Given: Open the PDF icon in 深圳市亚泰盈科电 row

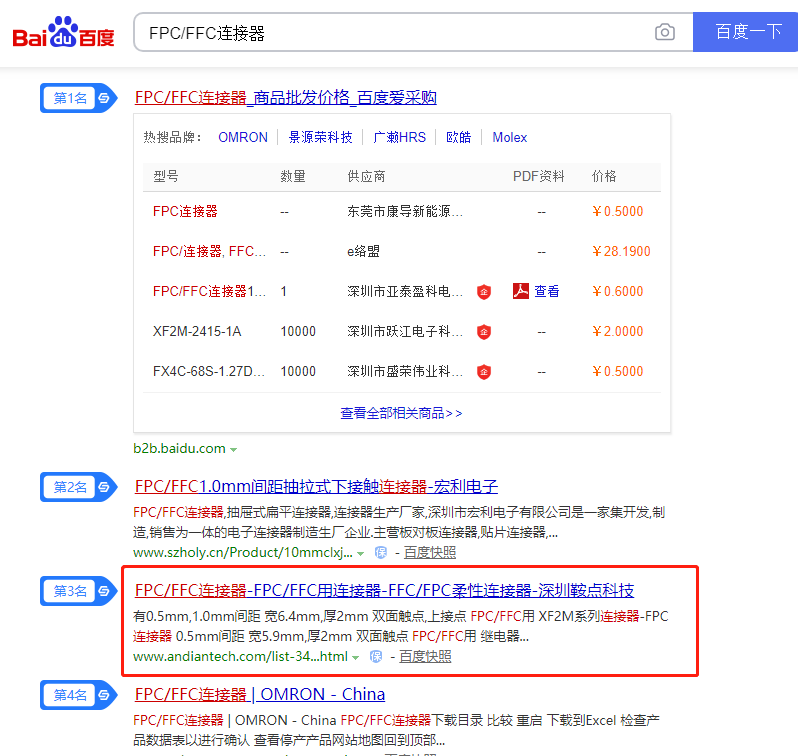Looking at the screenshot, I should pos(521,291).
